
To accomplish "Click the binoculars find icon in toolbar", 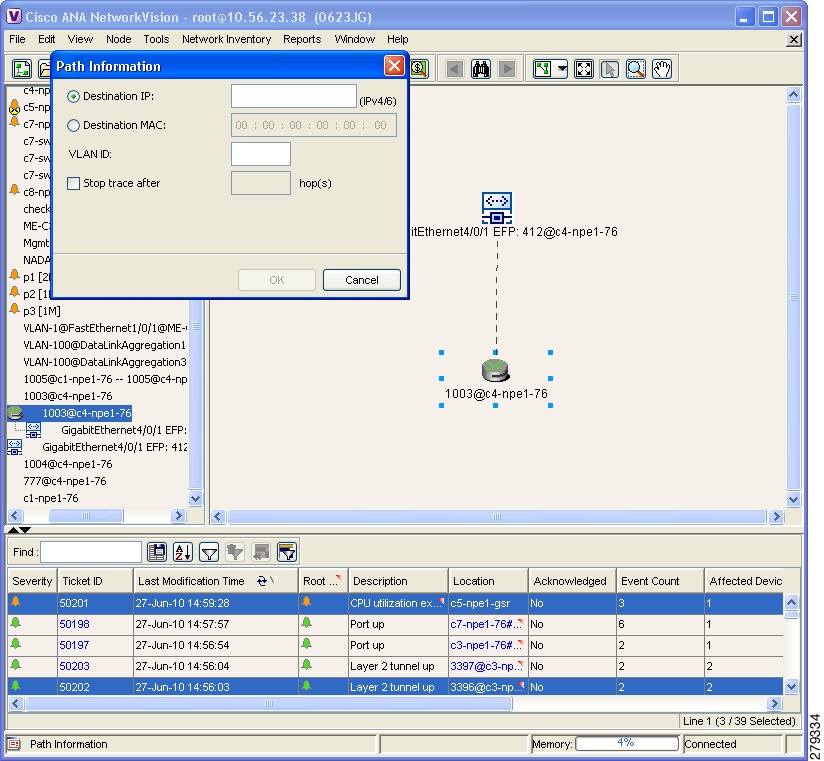I will tap(480, 69).
